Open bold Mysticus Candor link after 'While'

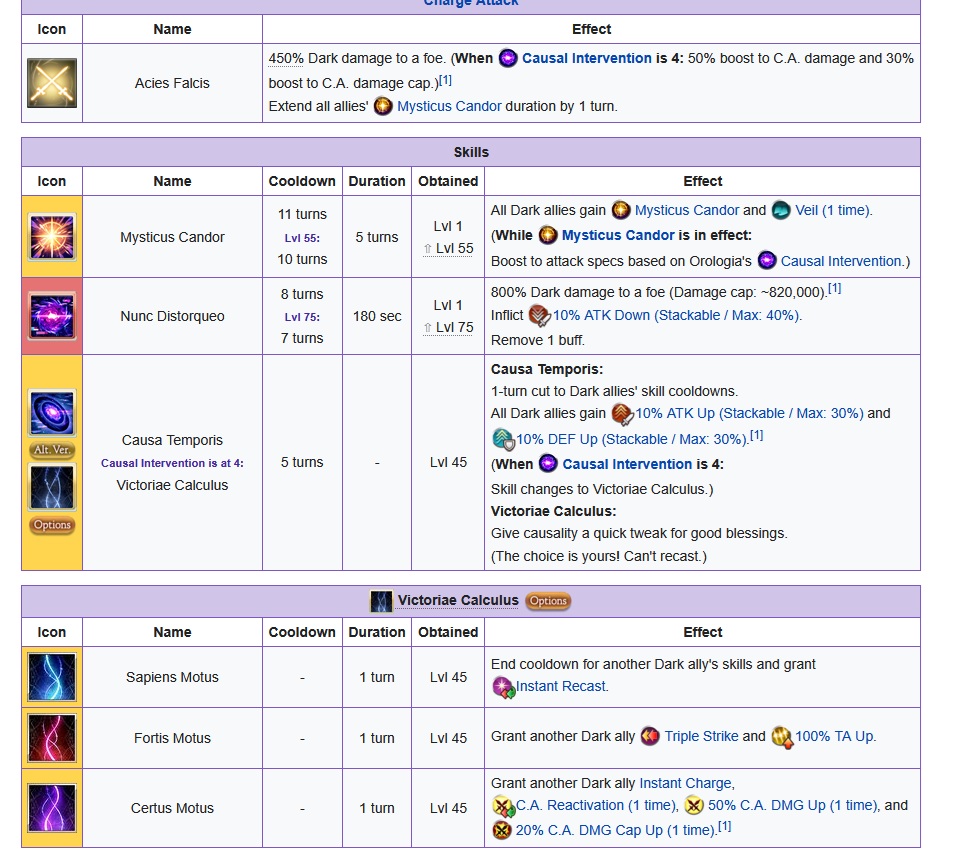[618, 236]
